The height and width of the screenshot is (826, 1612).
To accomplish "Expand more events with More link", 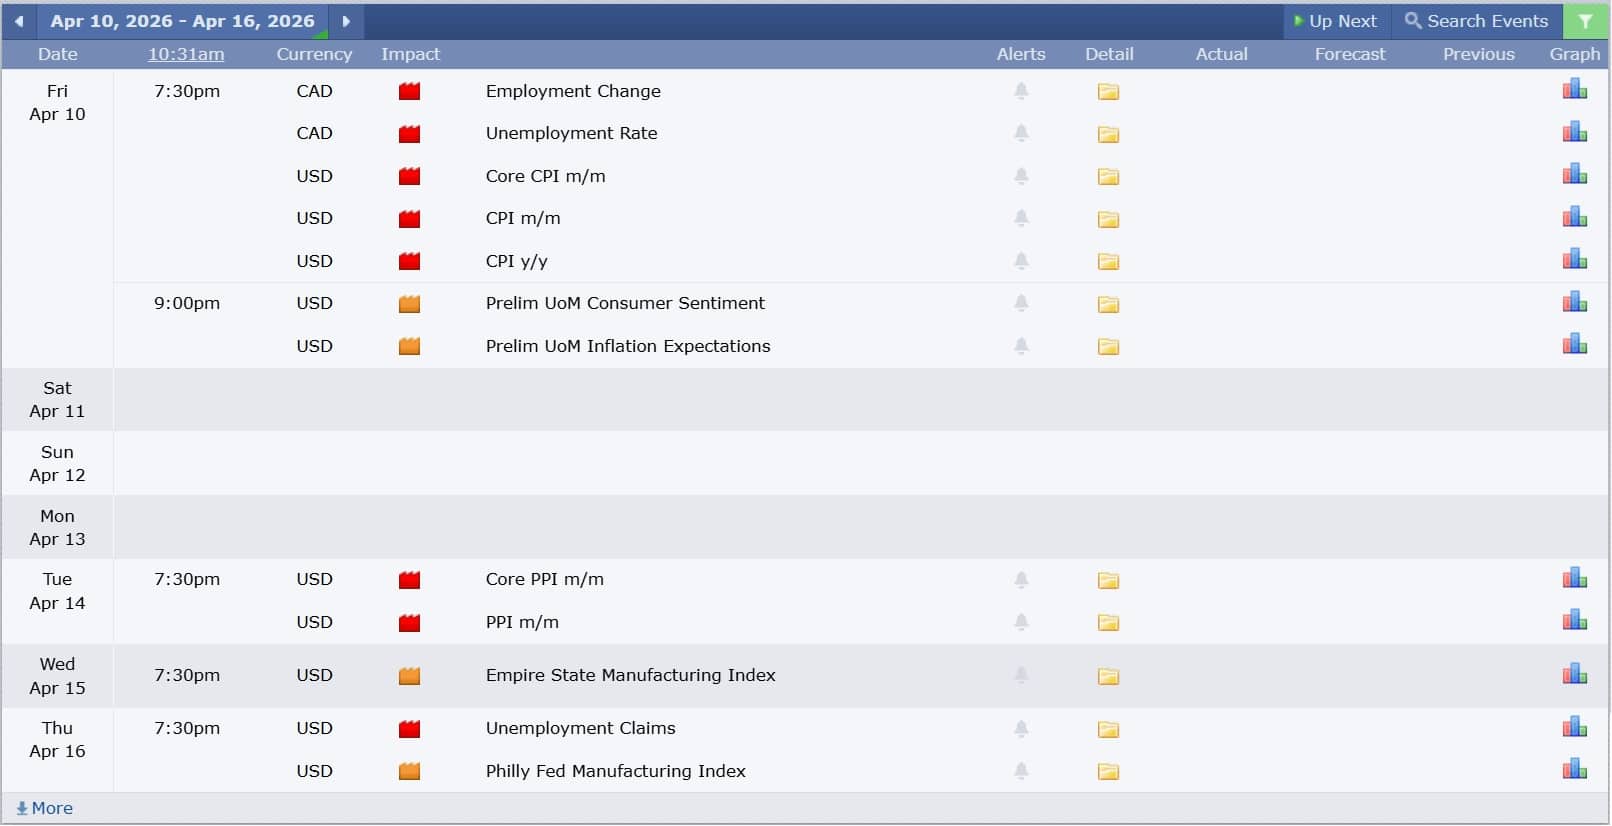I will point(45,808).
